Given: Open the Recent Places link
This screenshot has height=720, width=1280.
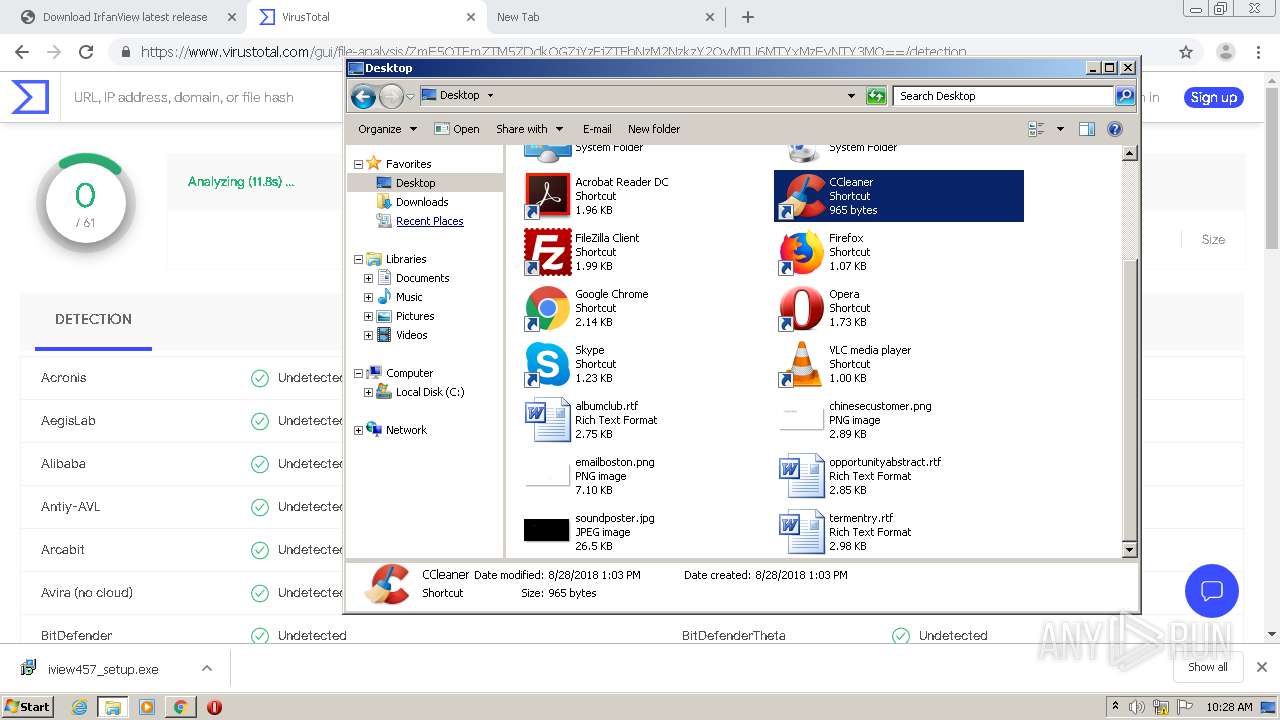Looking at the screenshot, I should tap(430, 221).
